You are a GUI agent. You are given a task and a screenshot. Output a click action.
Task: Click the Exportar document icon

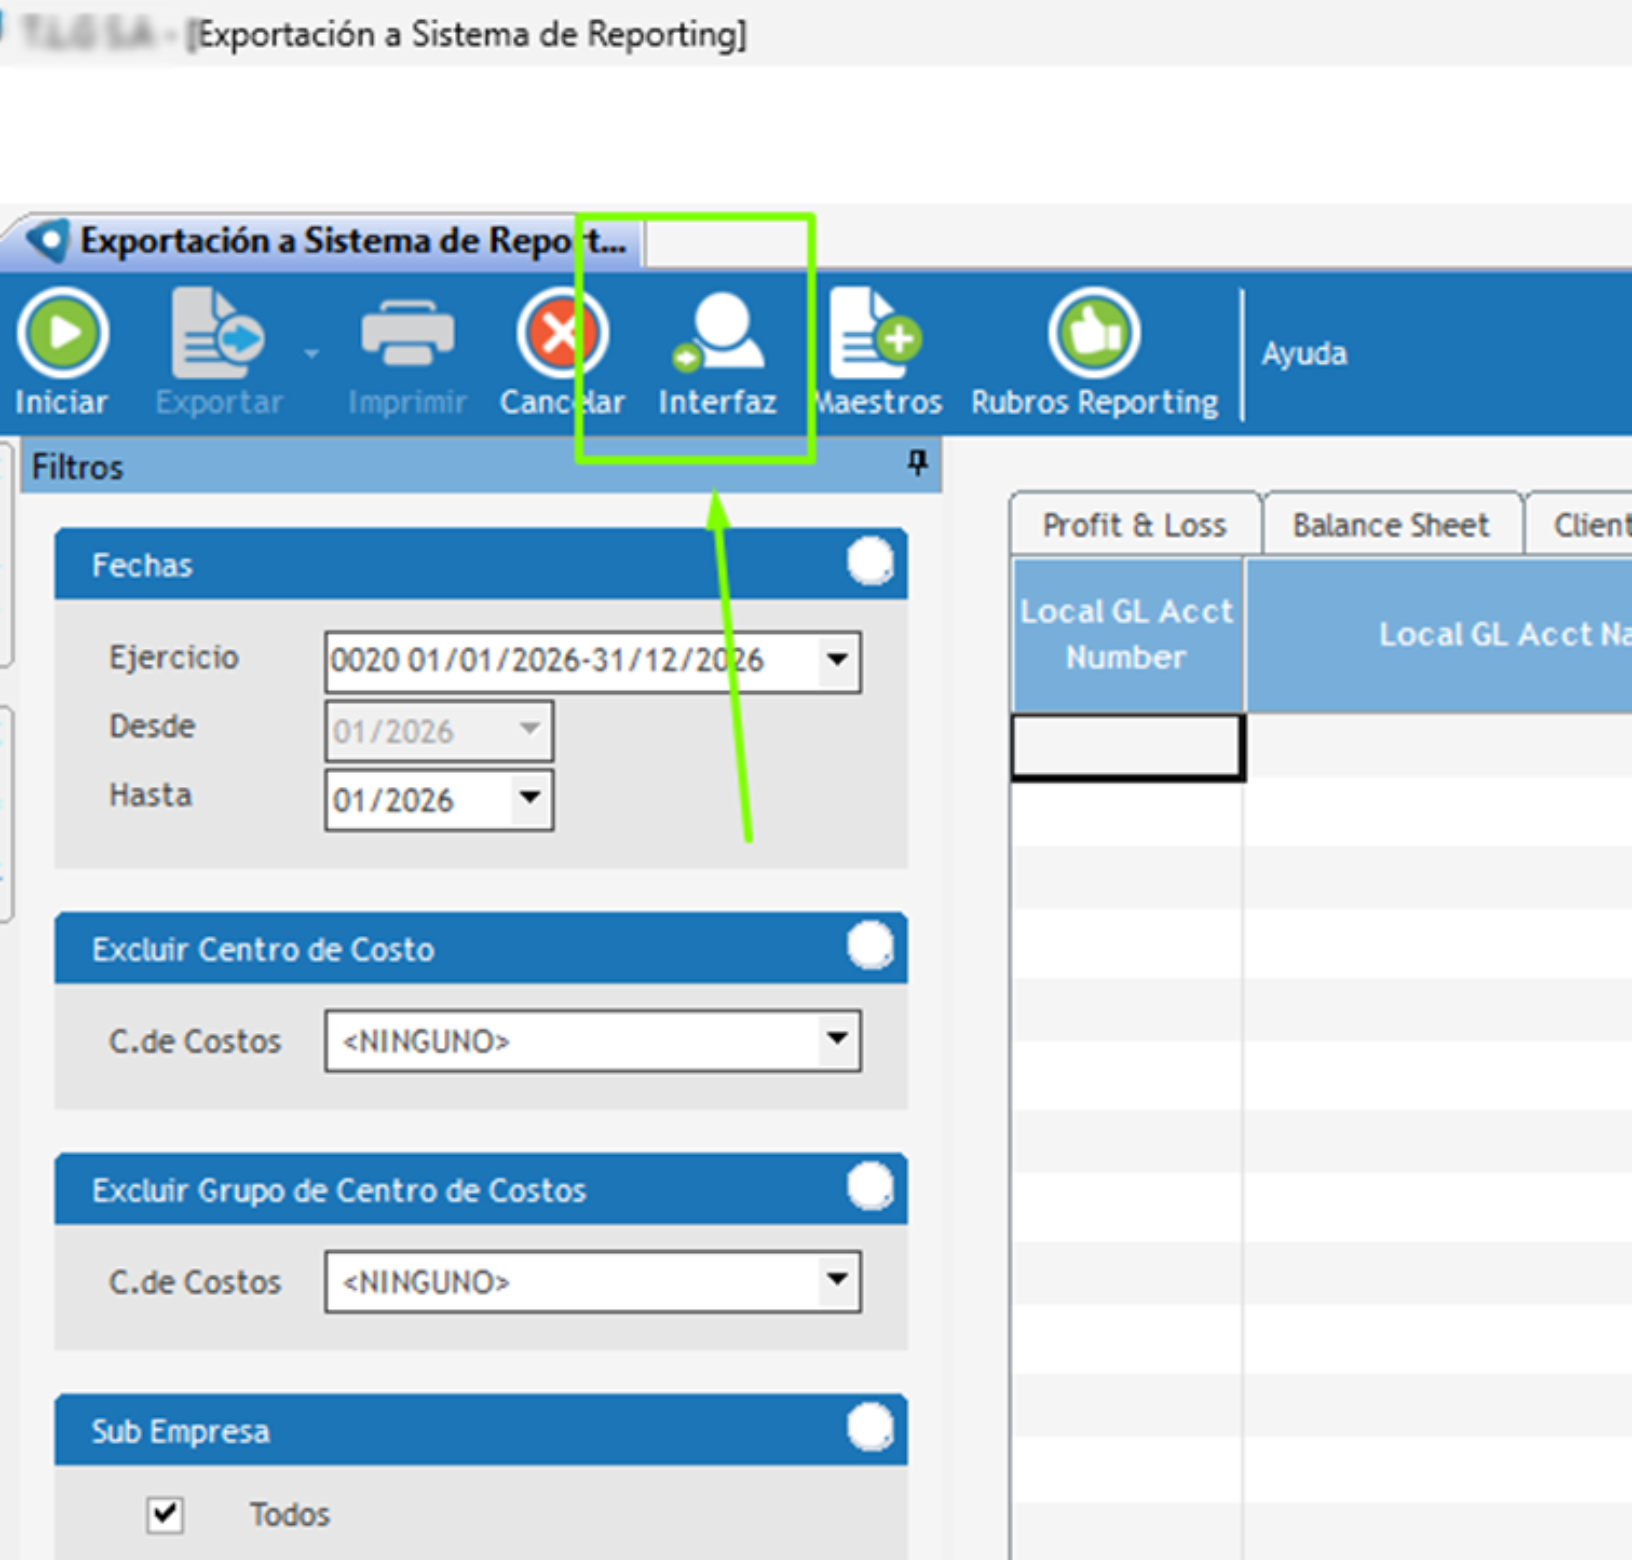pyautogui.click(x=218, y=333)
